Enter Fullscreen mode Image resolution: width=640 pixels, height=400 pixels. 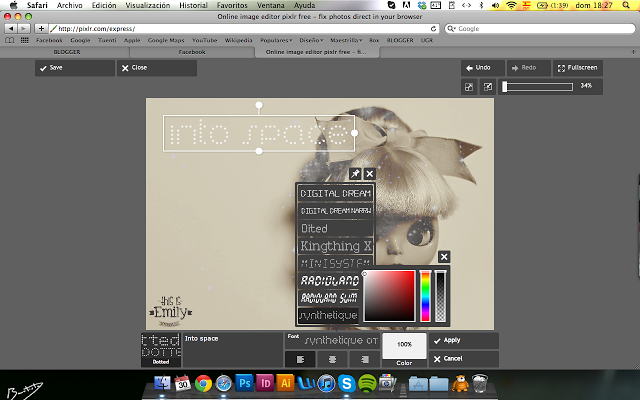[x=576, y=68]
